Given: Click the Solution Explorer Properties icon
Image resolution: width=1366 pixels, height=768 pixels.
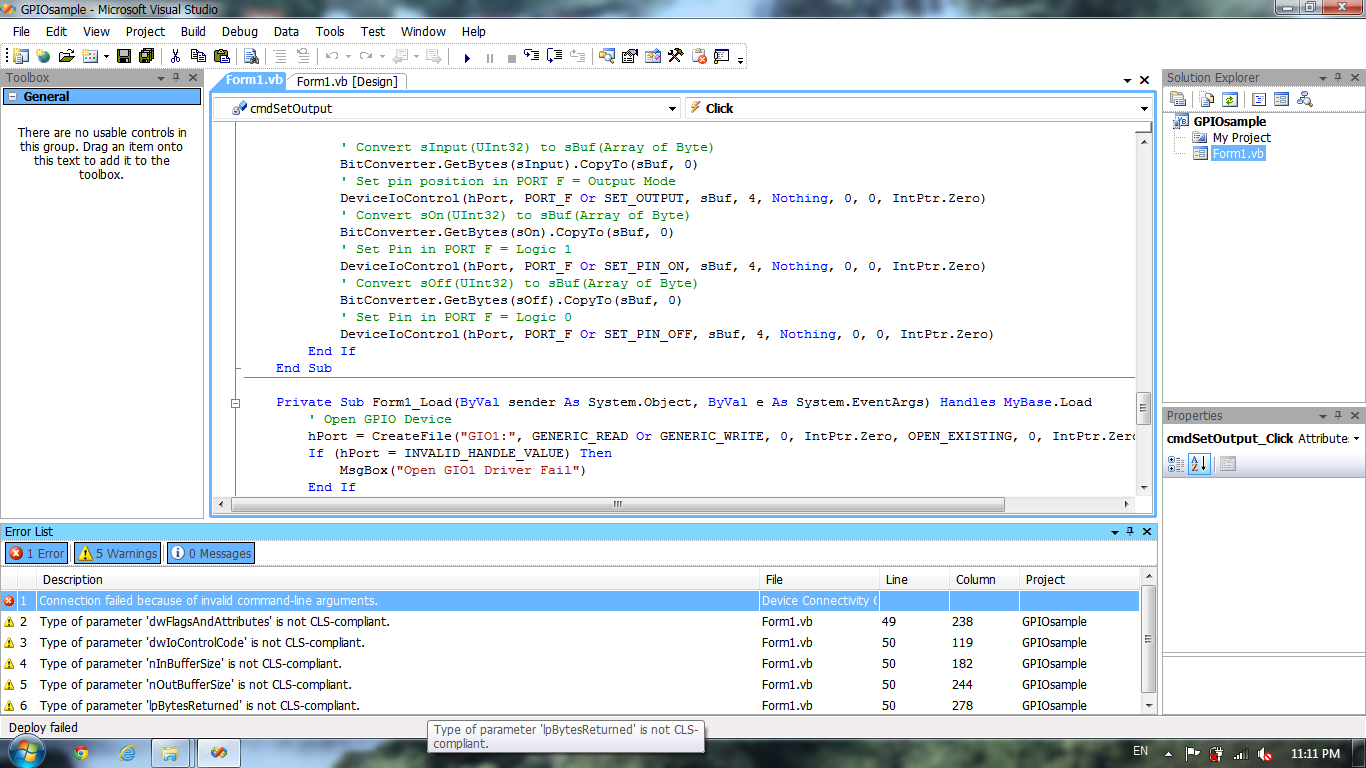Looking at the screenshot, I should 1178,99.
